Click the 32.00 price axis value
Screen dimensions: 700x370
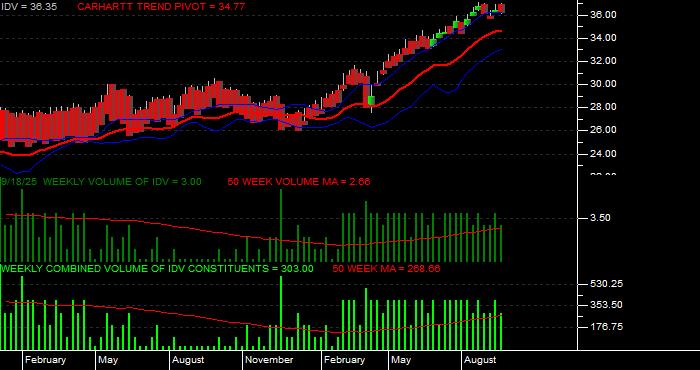tap(604, 61)
